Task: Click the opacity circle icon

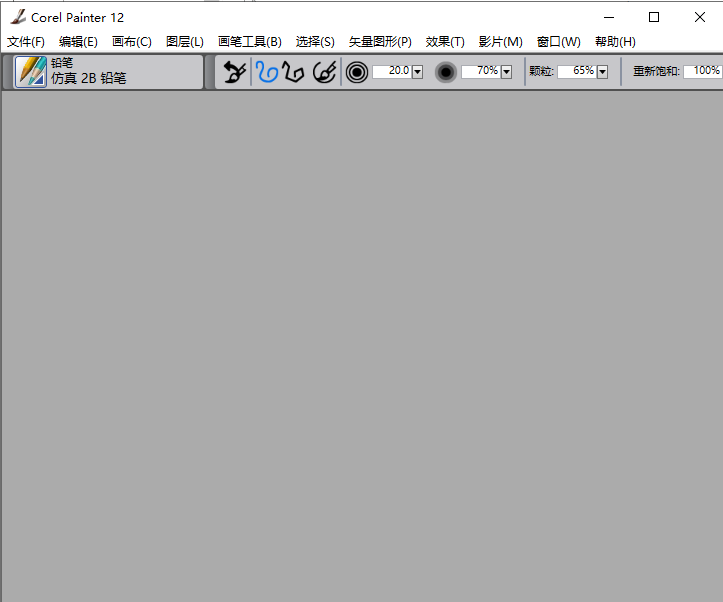Action: [x=446, y=72]
